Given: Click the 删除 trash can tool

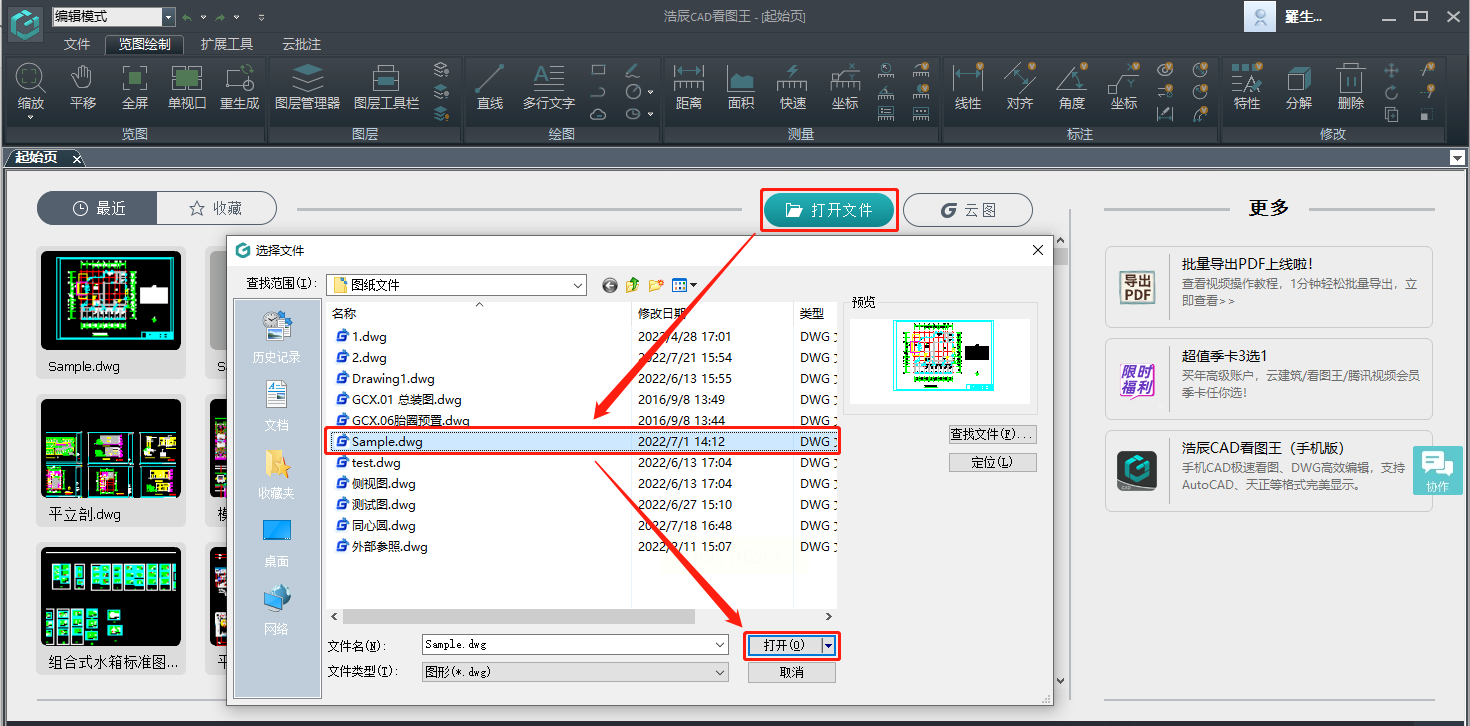Looking at the screenshot, I should (x=1351, y=86).
